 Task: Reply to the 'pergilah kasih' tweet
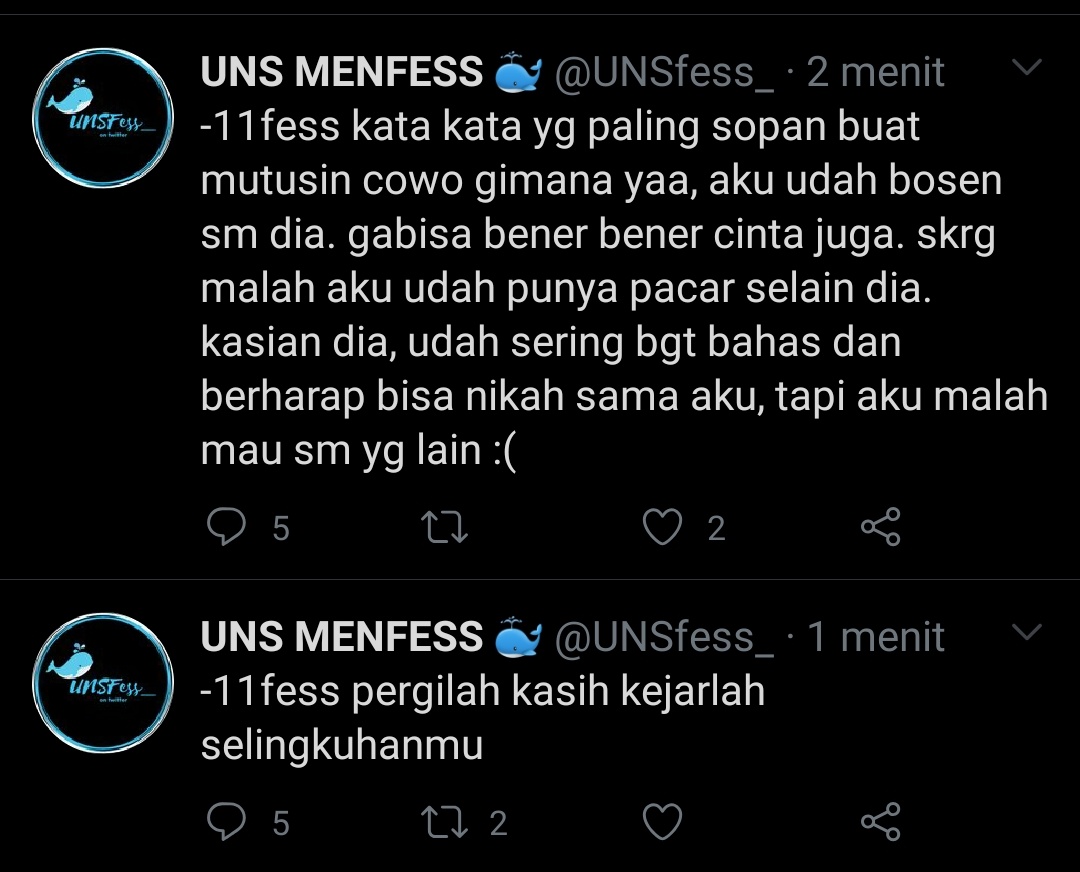[x=226, y=822]
